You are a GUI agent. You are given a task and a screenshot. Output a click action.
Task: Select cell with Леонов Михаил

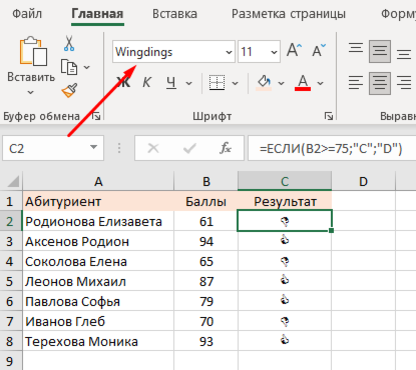(x=98, y=281)
